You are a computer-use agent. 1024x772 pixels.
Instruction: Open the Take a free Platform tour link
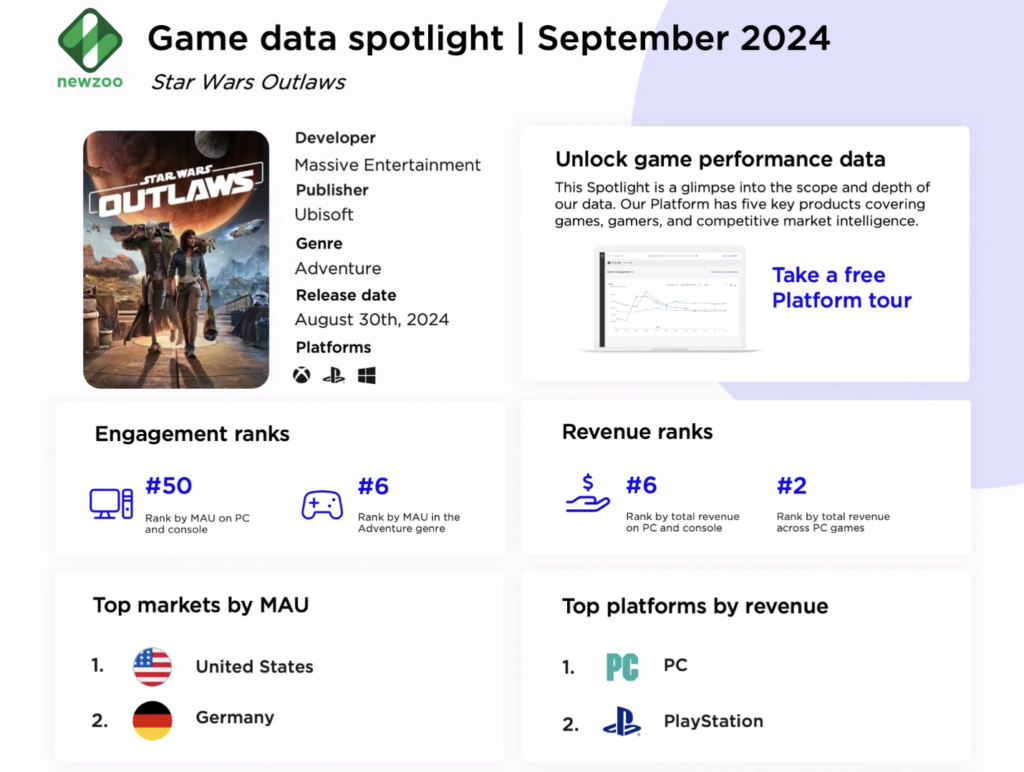click(841, 288)
